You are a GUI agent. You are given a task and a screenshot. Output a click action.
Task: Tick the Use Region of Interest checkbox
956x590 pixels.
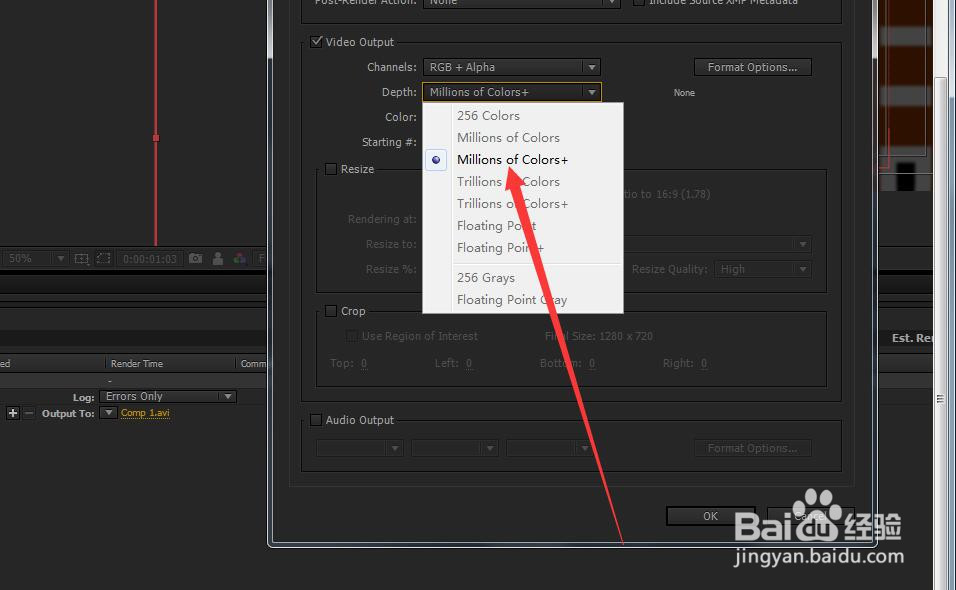click(x=352, y=336)
